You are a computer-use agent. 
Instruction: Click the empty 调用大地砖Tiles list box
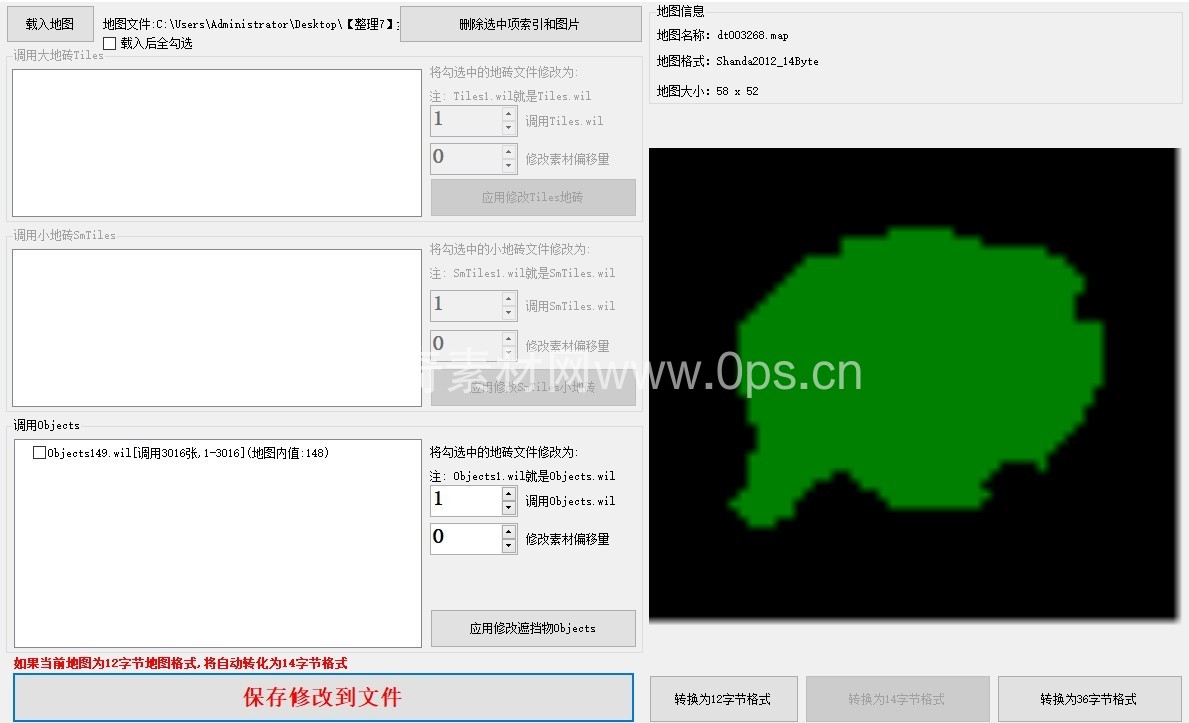(x=216, y=142)
